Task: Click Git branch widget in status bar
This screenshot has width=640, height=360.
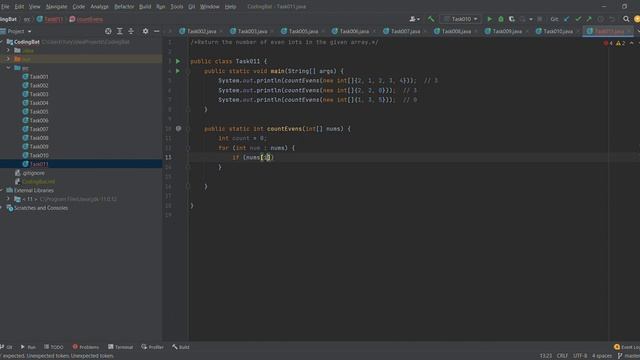Action: pyautogui.click(x=629, y=356)
